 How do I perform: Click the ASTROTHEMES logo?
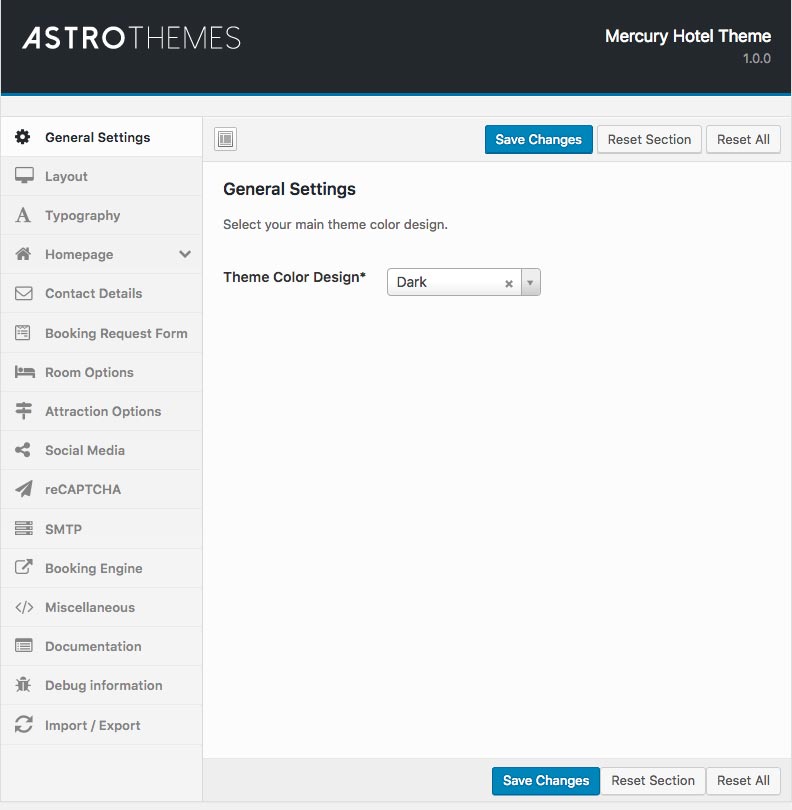tap(131, 38)
